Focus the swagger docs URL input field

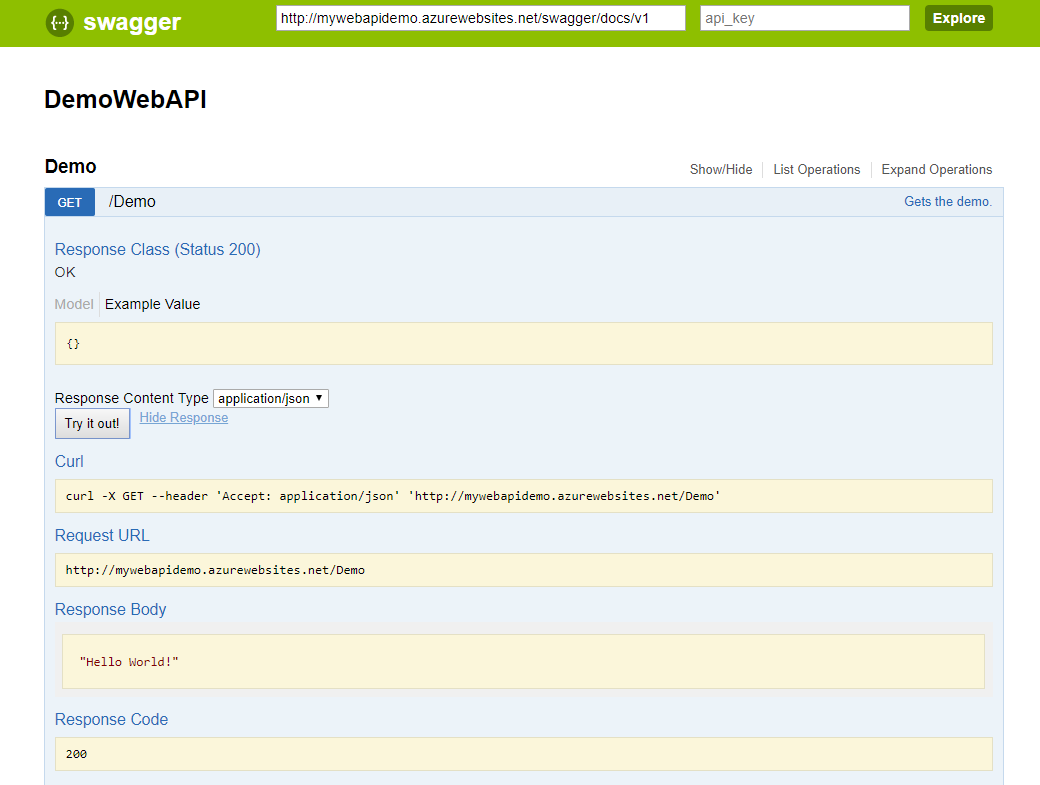[x=480, y=18]
